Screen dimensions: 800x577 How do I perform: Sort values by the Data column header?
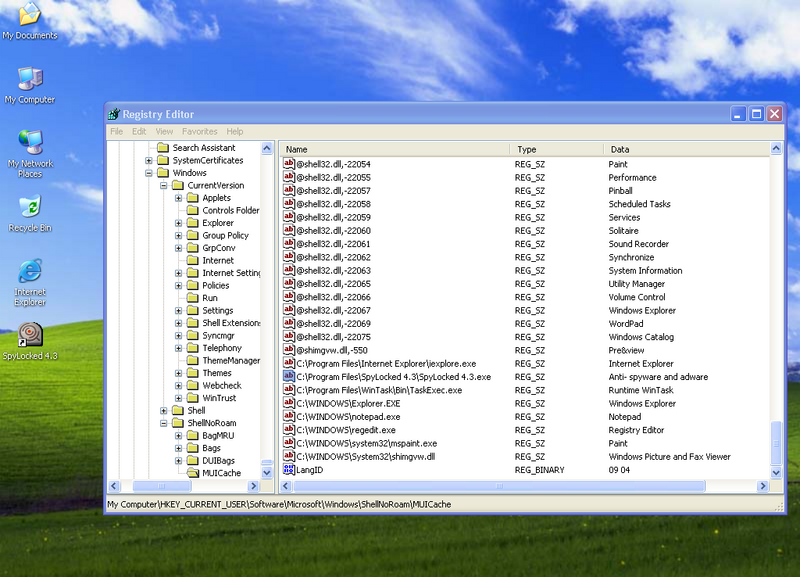[x=687, y=149]
